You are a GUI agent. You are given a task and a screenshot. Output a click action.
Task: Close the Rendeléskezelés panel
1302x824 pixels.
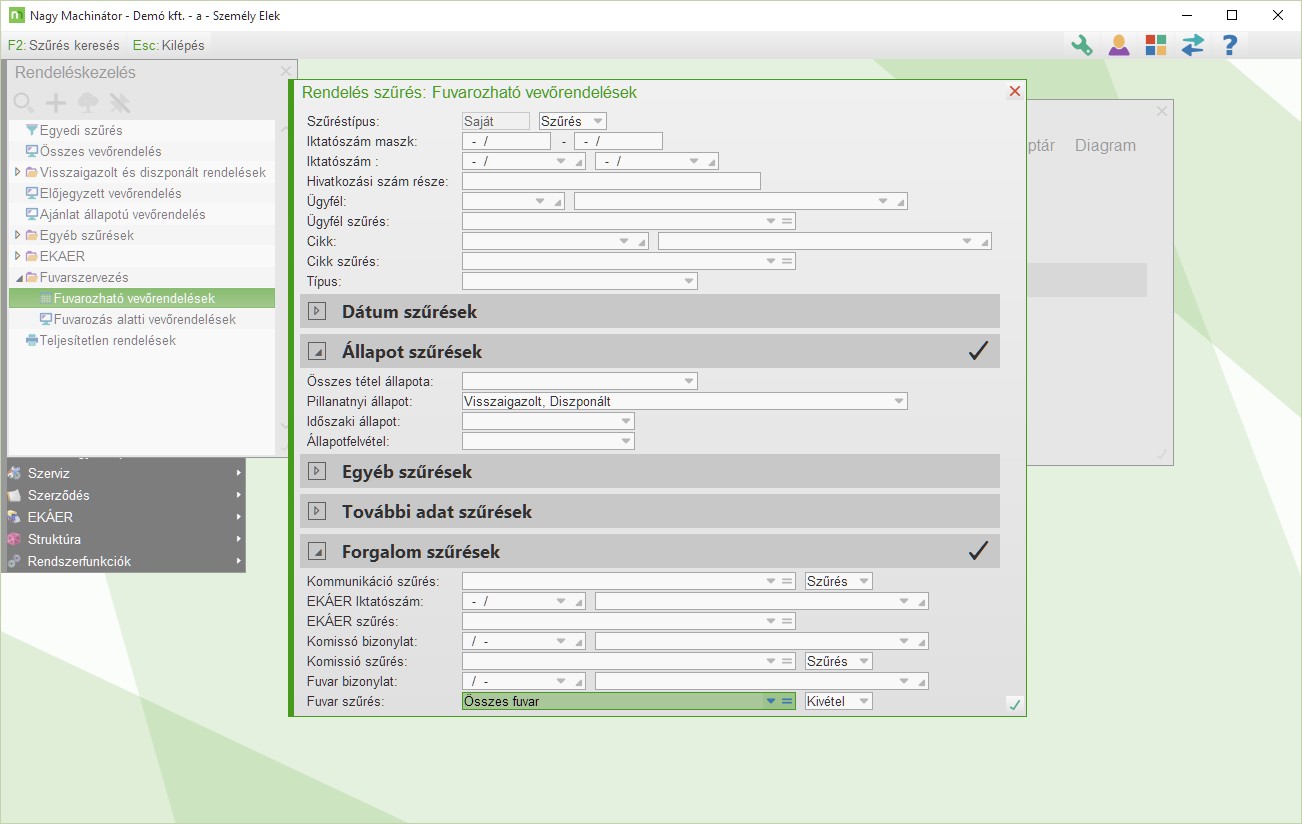coord(286,71)
